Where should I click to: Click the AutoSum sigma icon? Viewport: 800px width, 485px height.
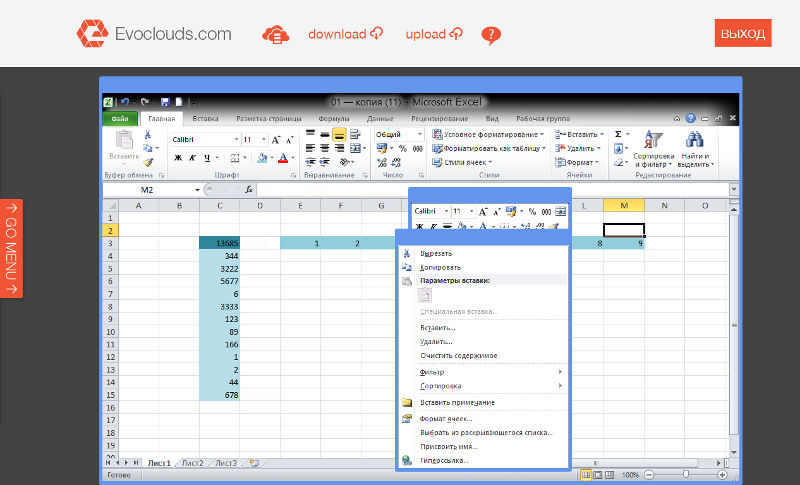(618, 134)
